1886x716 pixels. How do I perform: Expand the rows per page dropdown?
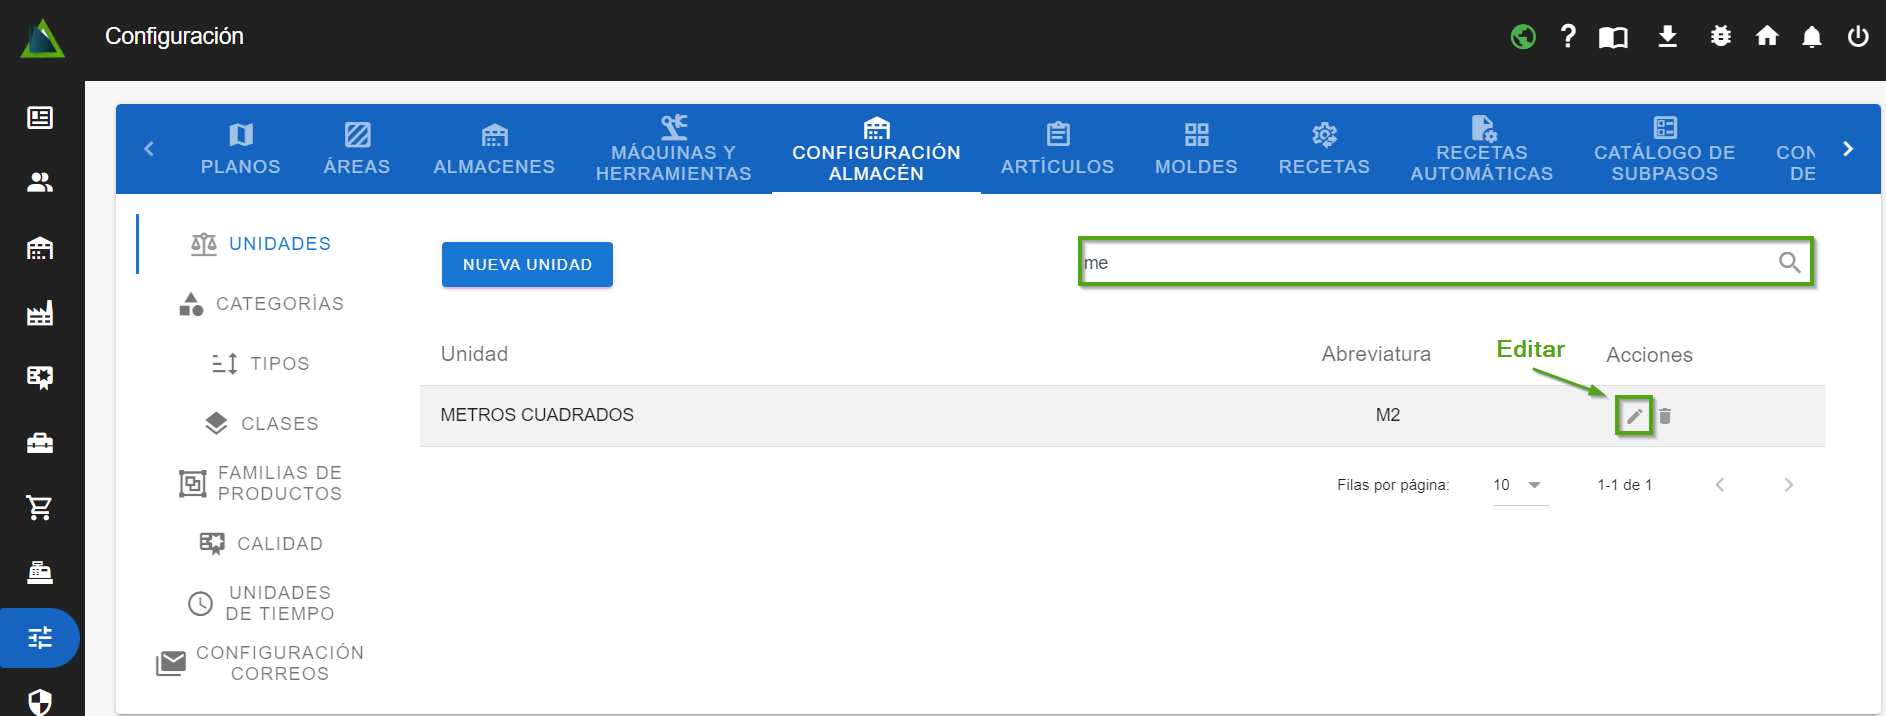pyautogui.click(x=1519, y=485)
